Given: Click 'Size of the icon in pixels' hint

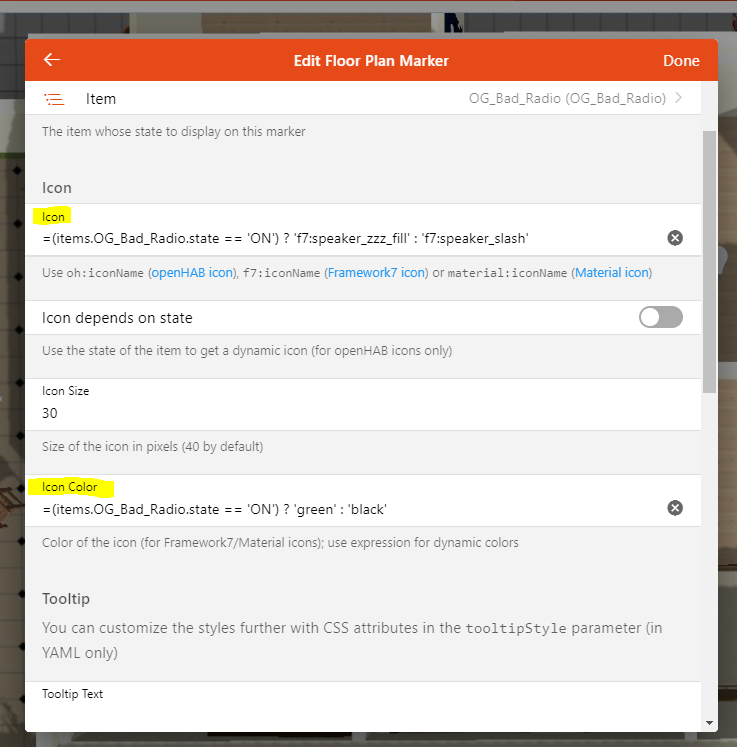Looking at the screenshot, I should click(152, 446).
